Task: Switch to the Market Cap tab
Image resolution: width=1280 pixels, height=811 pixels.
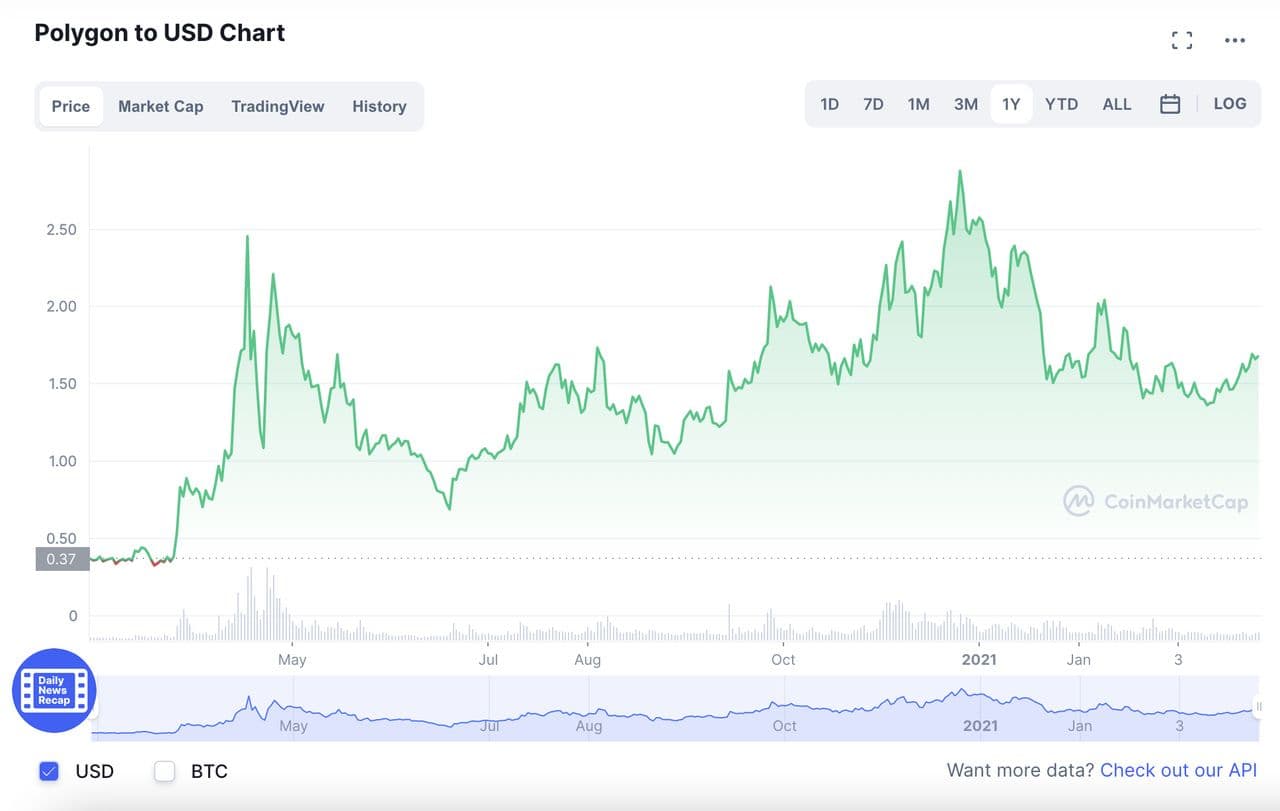Action: [x=160, y=106]
